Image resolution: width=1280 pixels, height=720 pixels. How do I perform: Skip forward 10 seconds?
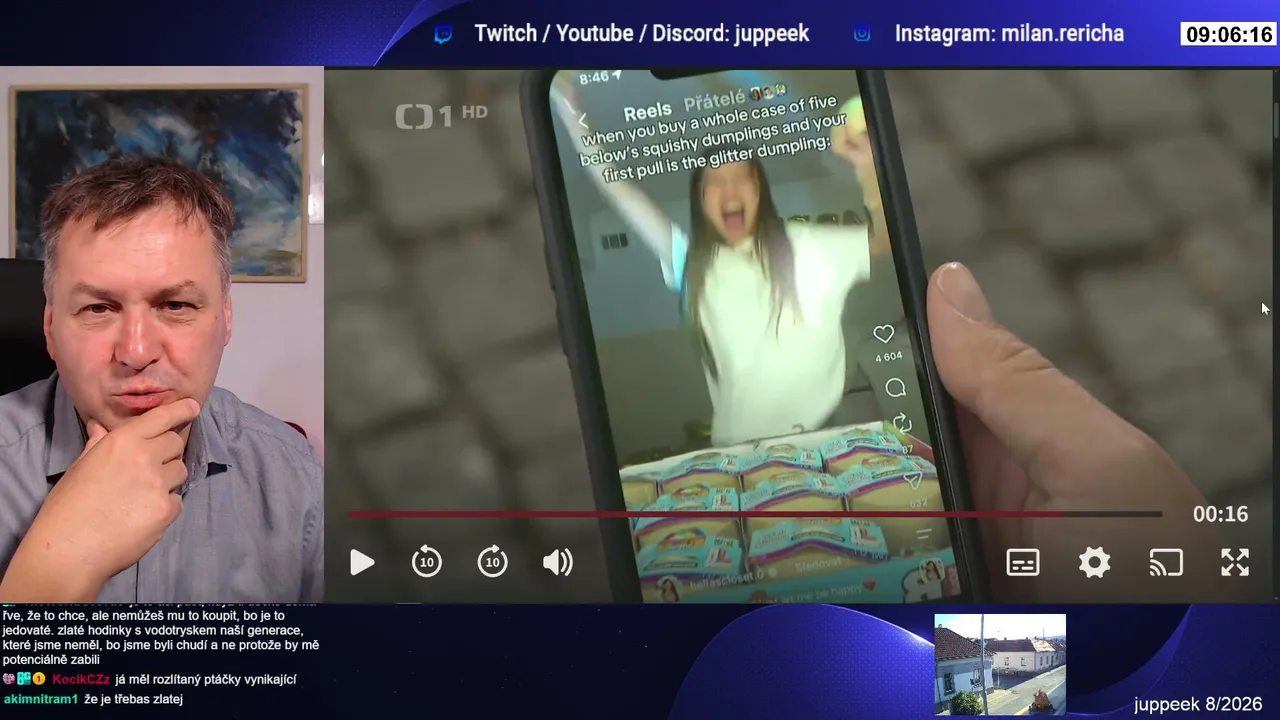[492, 562]
